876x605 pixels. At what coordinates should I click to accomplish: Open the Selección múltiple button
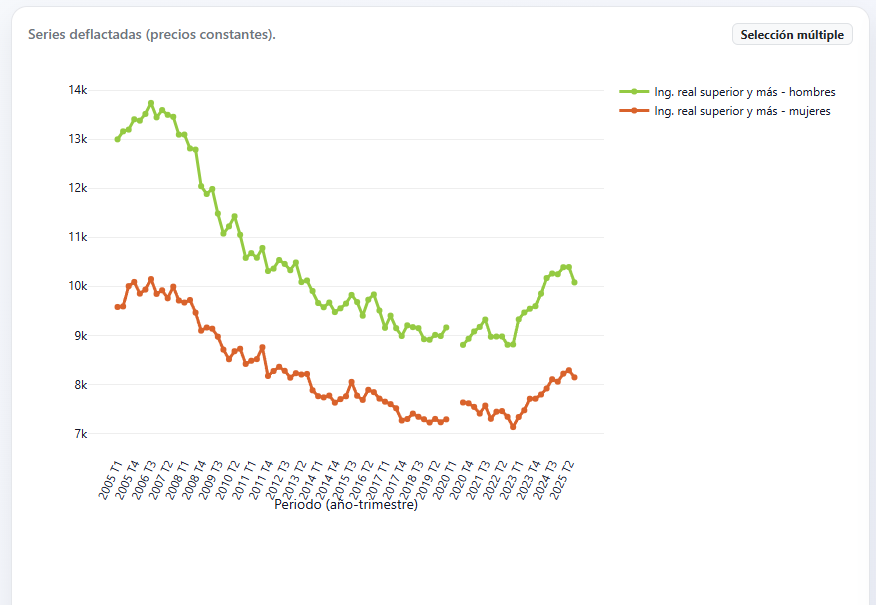(x=792, y=35)
